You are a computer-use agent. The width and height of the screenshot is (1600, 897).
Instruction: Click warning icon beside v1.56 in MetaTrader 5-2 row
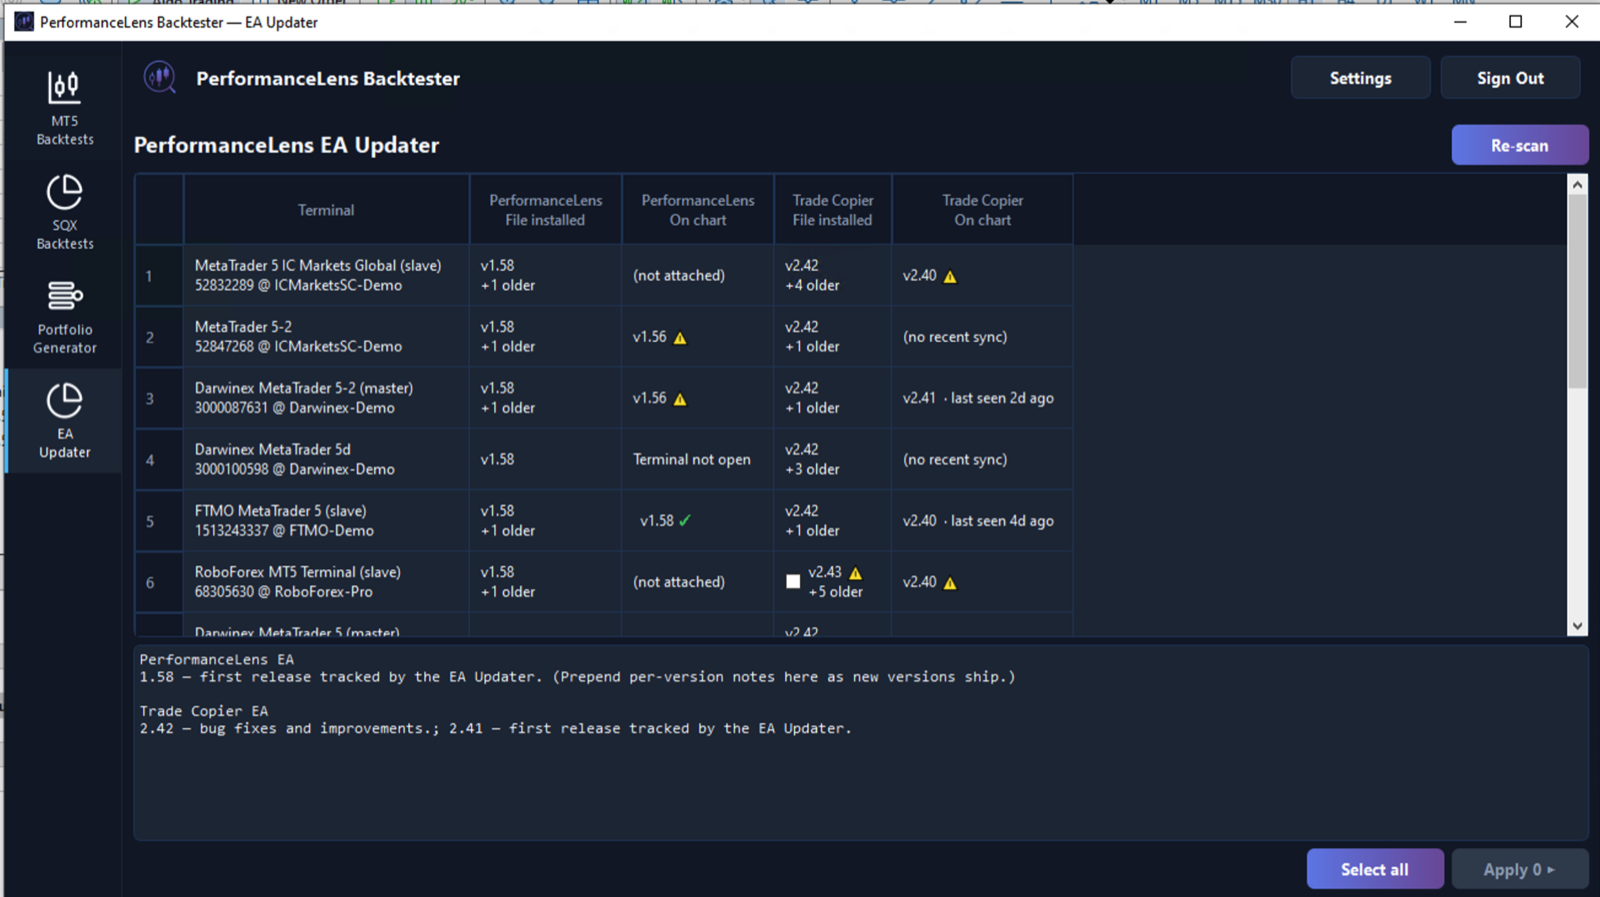click(680, 338)
